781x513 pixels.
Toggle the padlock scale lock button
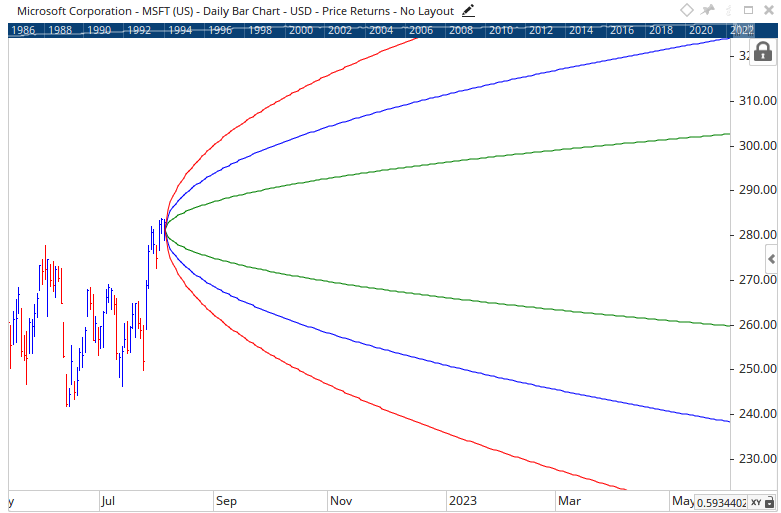[763, 52]
